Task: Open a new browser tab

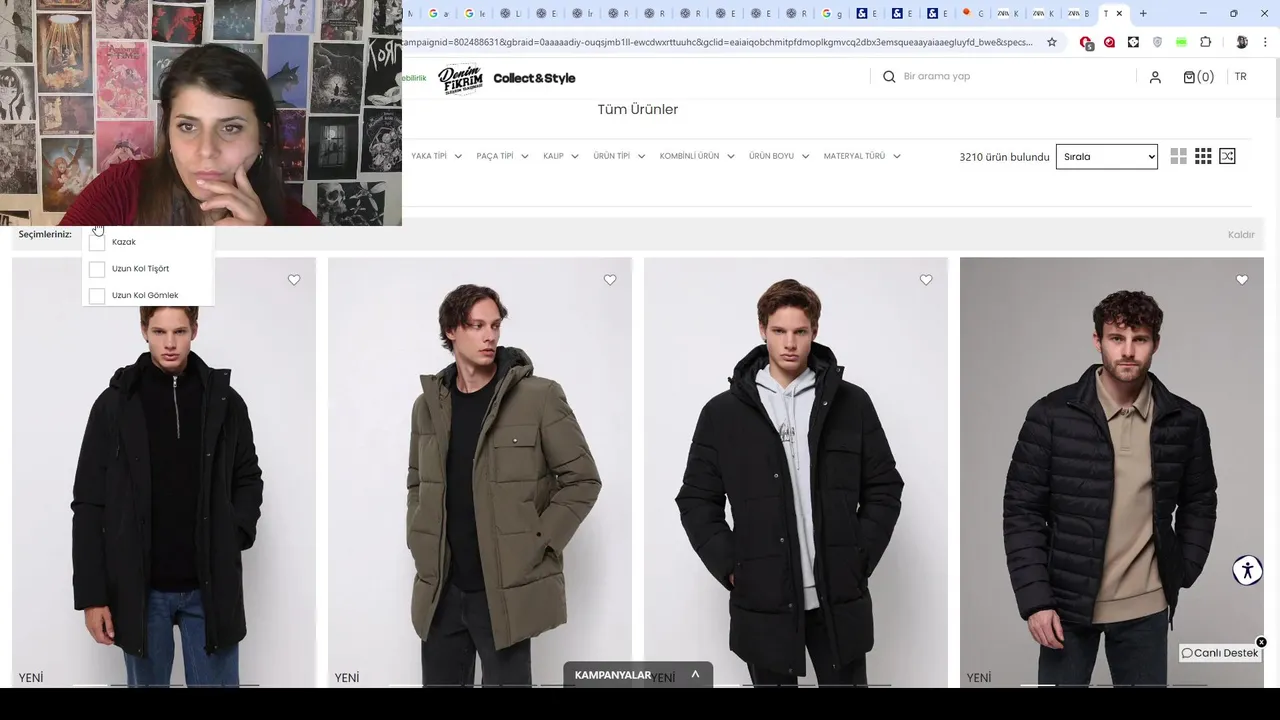Action: point(1143,13)
